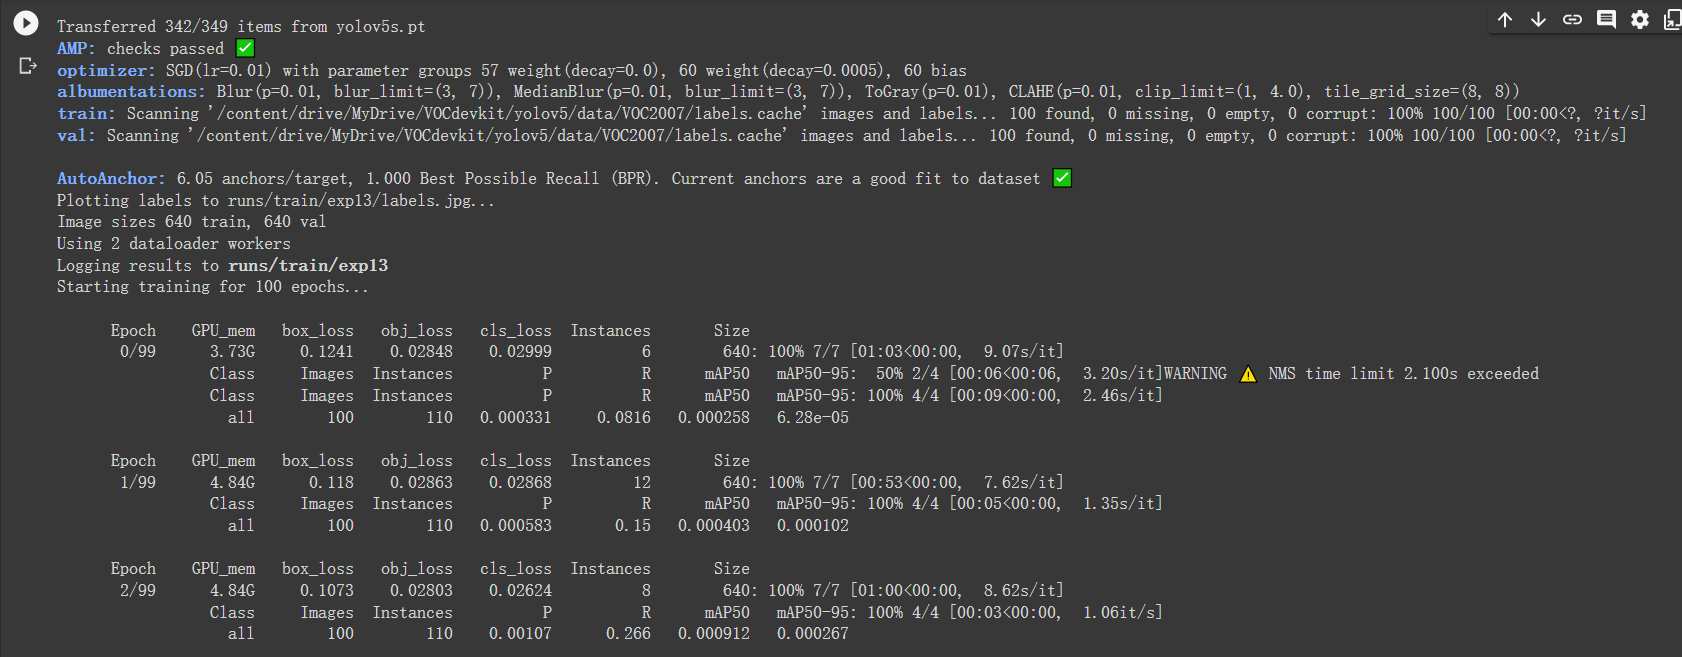Image resolution: width=1682 pixels, height=657 pixels.
Task: Click the clear output icon below run button
Action: 28,66
